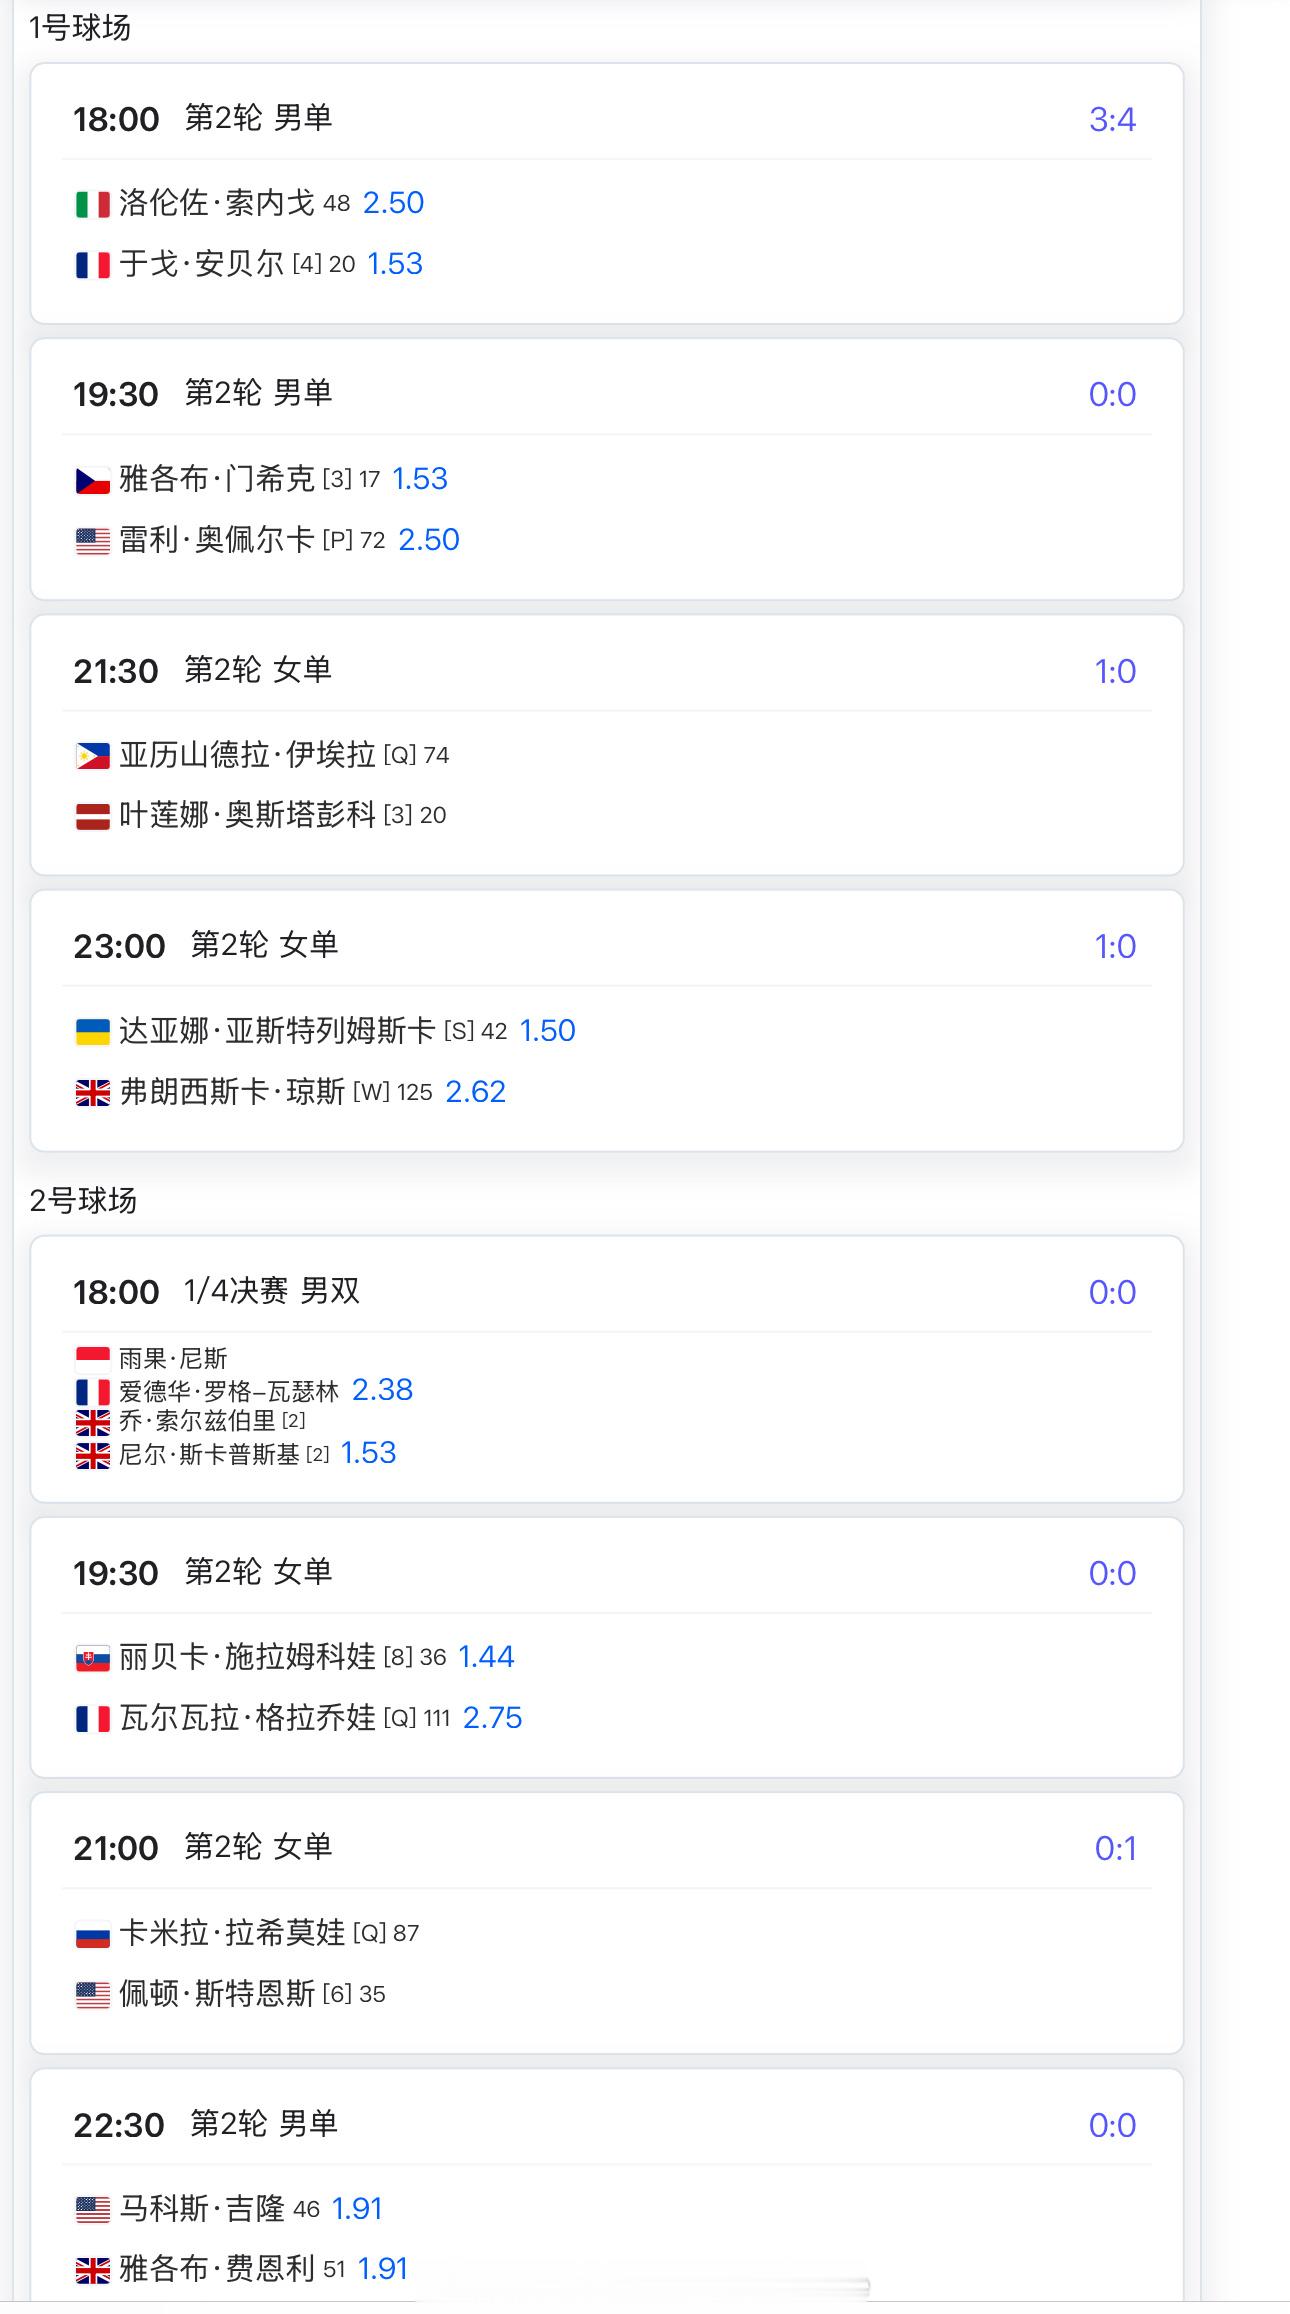Open the 3:4 score of the 18:00 match
This screenshot has height=2314, width=1290.
(1112, 120)
